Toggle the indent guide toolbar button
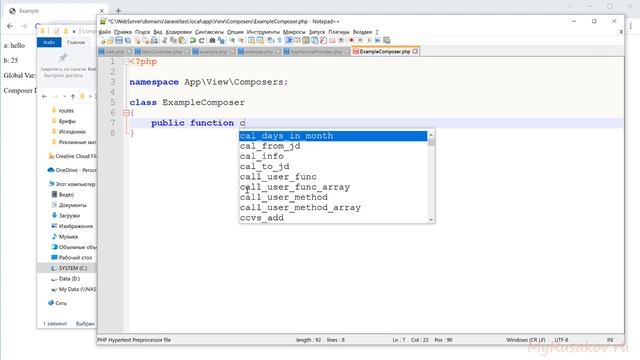The image size is (640, 360). click(289, 40)
